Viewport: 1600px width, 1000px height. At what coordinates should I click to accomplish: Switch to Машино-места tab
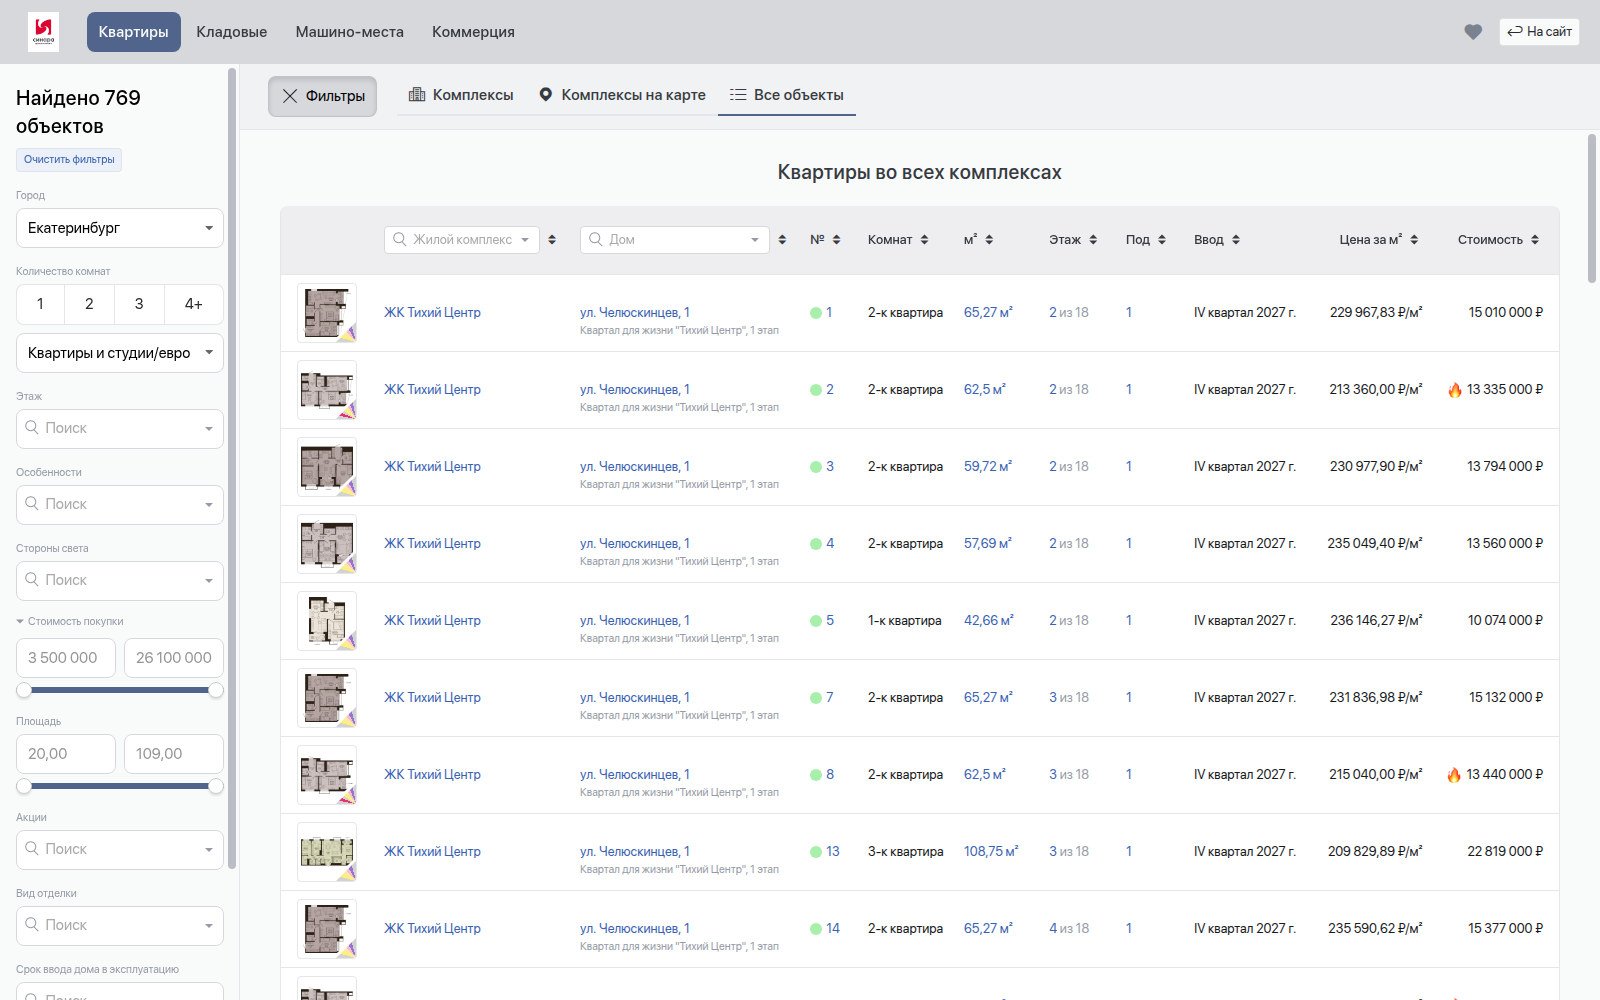(x=350, y=32)
